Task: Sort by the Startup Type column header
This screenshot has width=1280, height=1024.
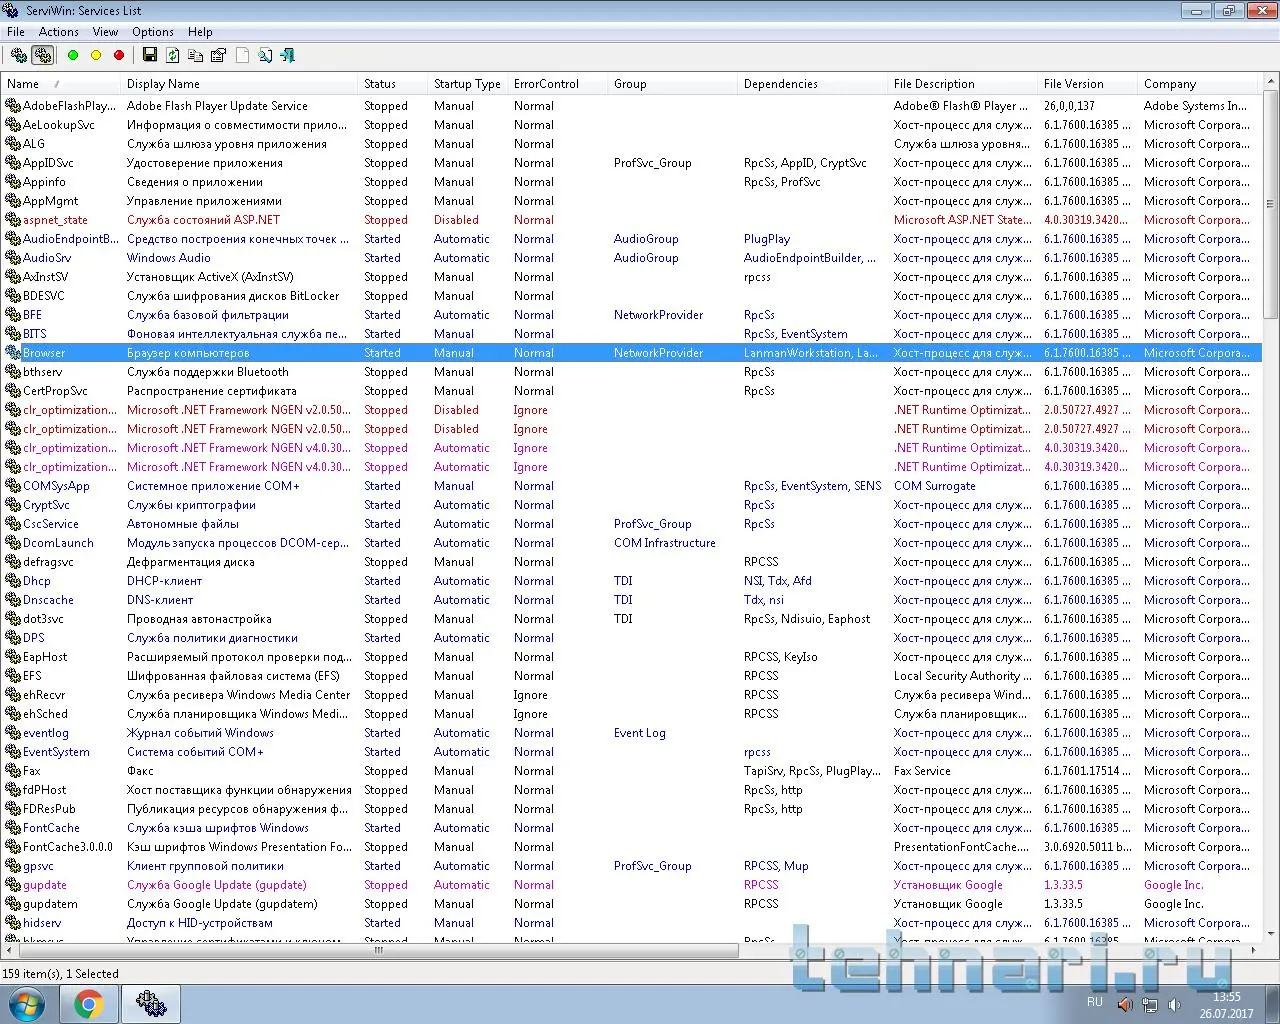Action: tap(467, 84)
